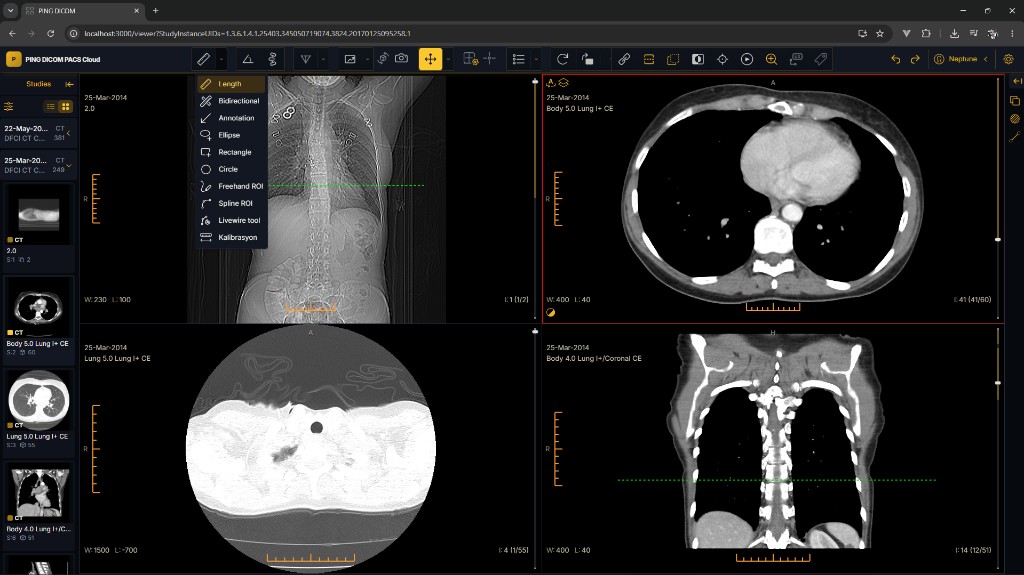Choose Freehand ROI from the tool menu

[231, 186]
